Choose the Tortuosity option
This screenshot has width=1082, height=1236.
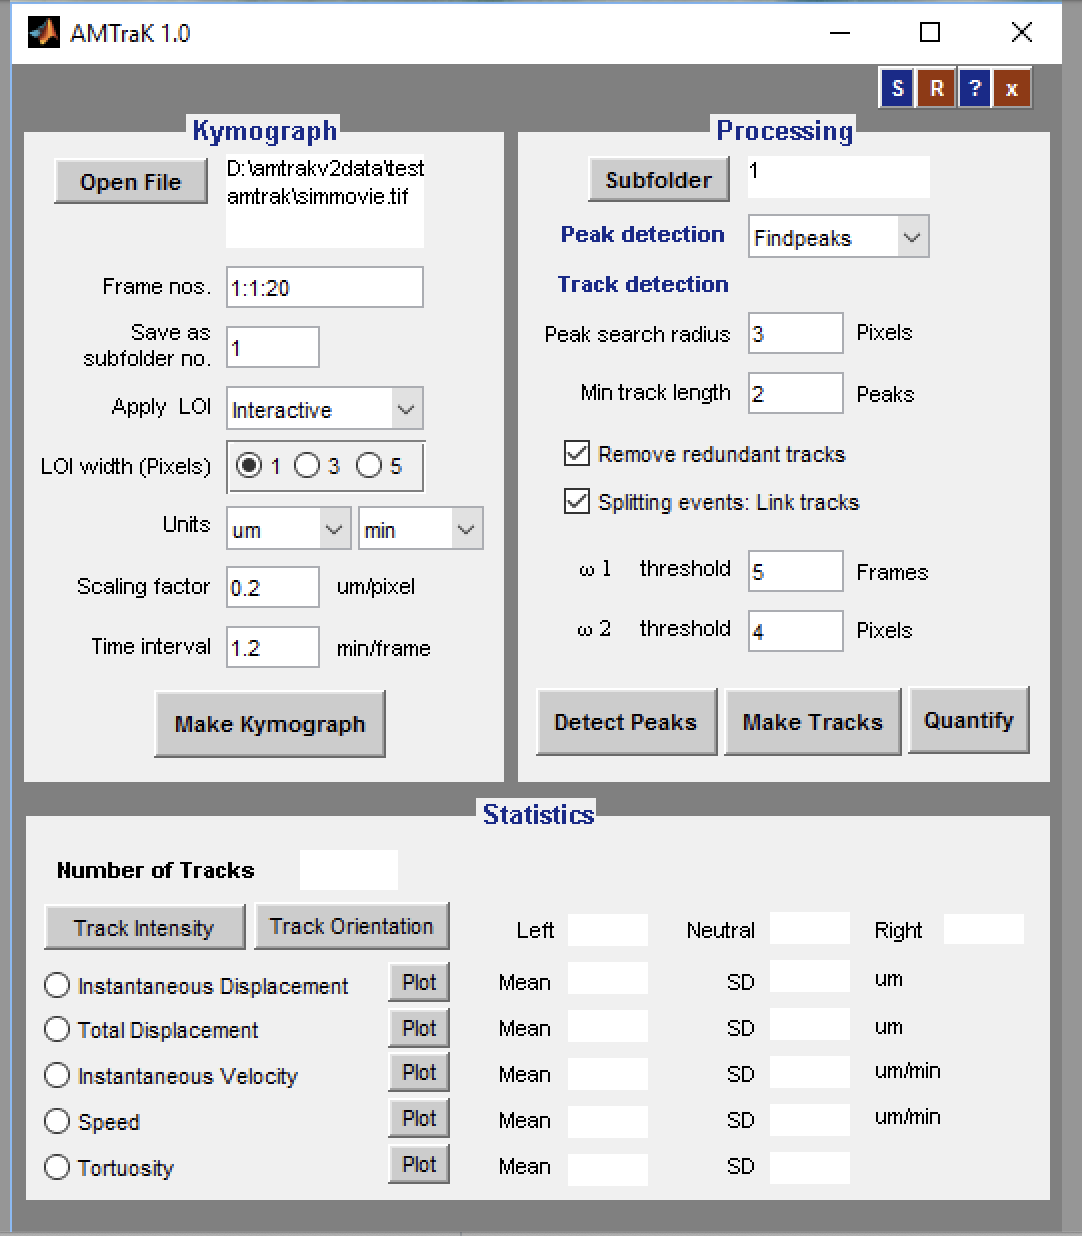(57, 1167)
